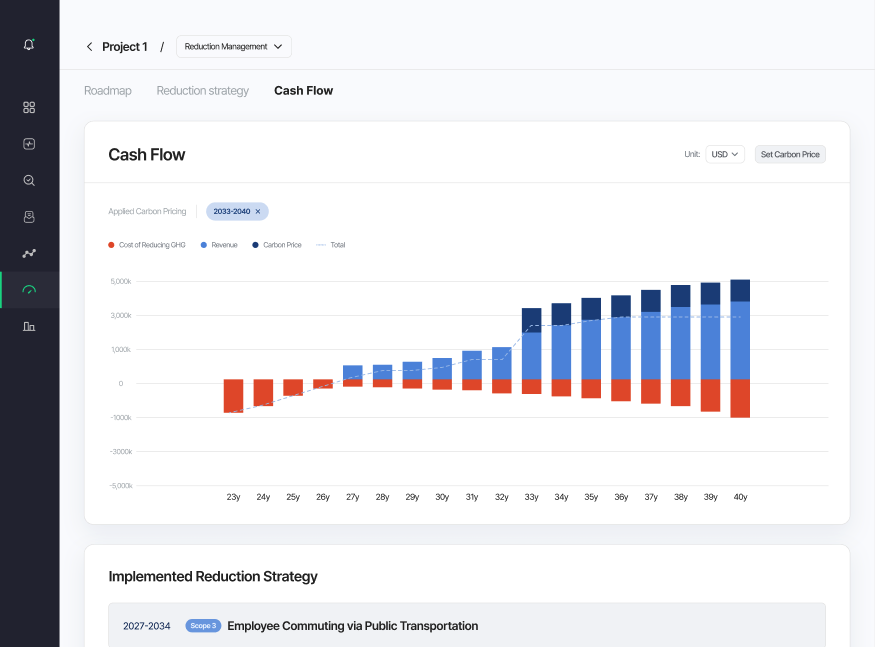Click the inbox document icon in sidebar
Viewport: 875px width, 647px height.
pos(29,217)
